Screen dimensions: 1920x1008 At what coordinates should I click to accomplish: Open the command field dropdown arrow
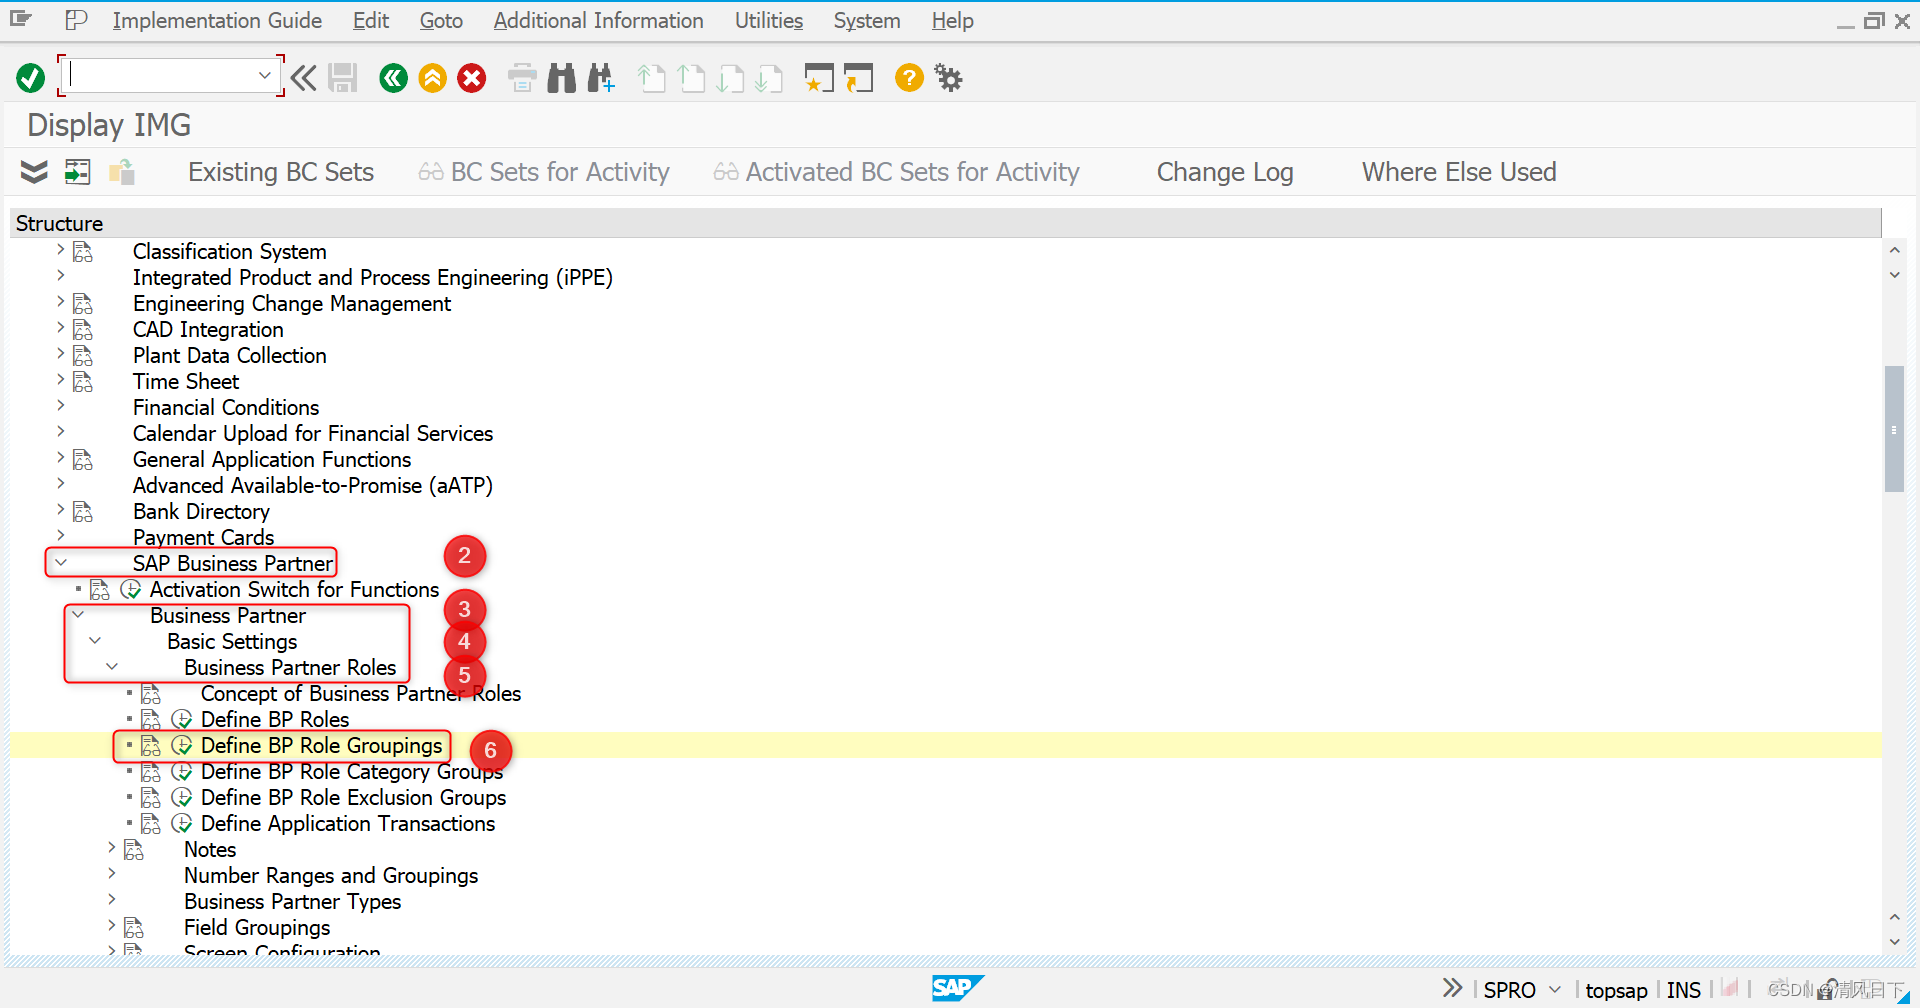264,75
